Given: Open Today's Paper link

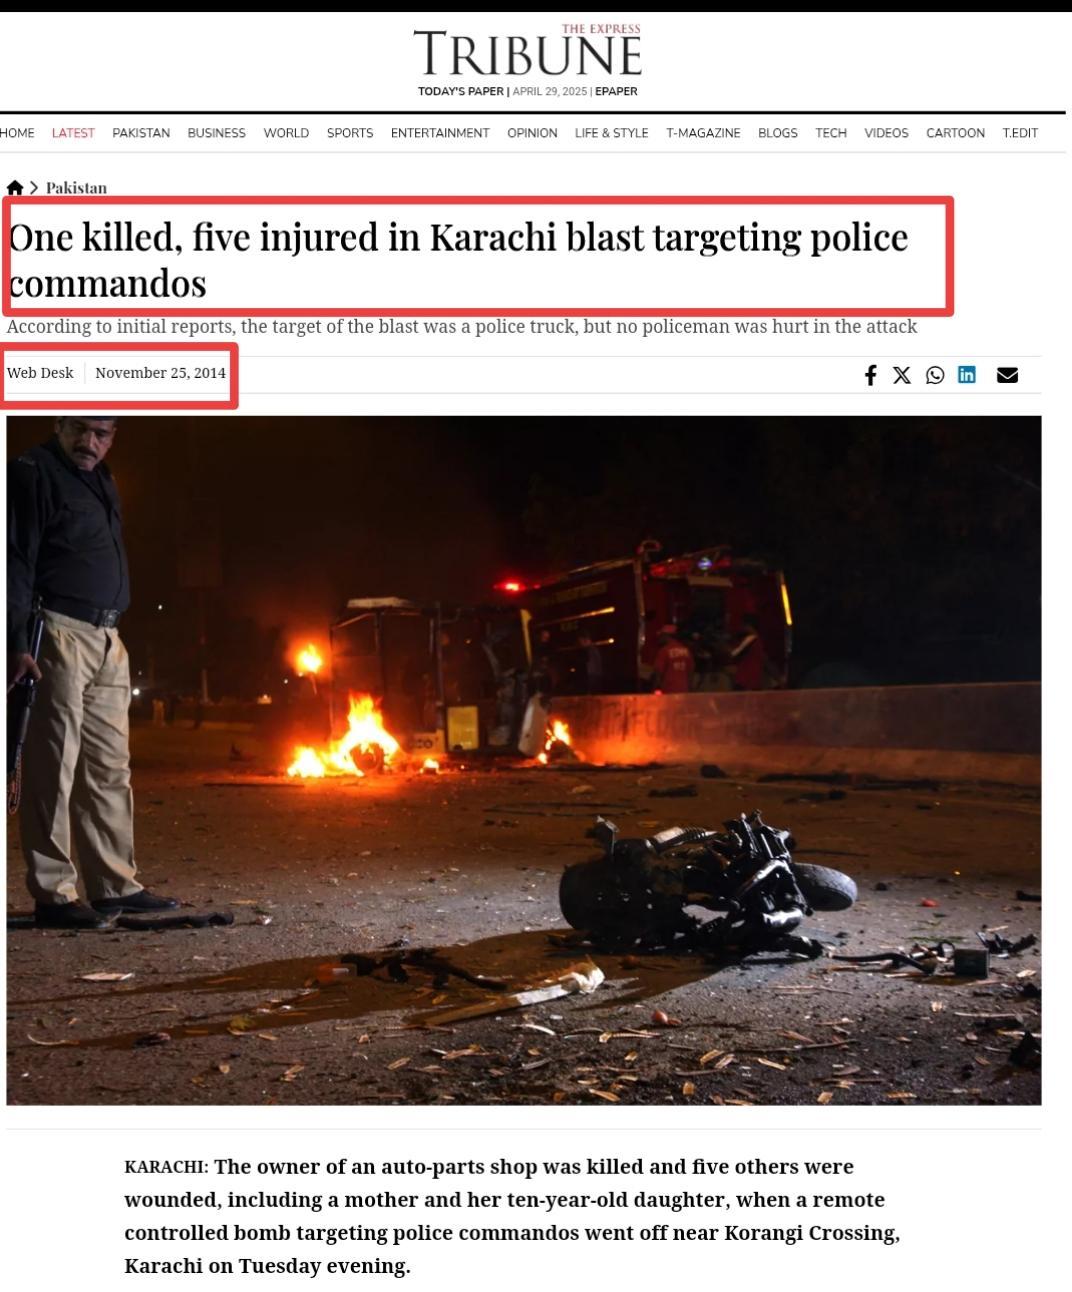Looking at the screenshot, I should click(x=461, y=91).
